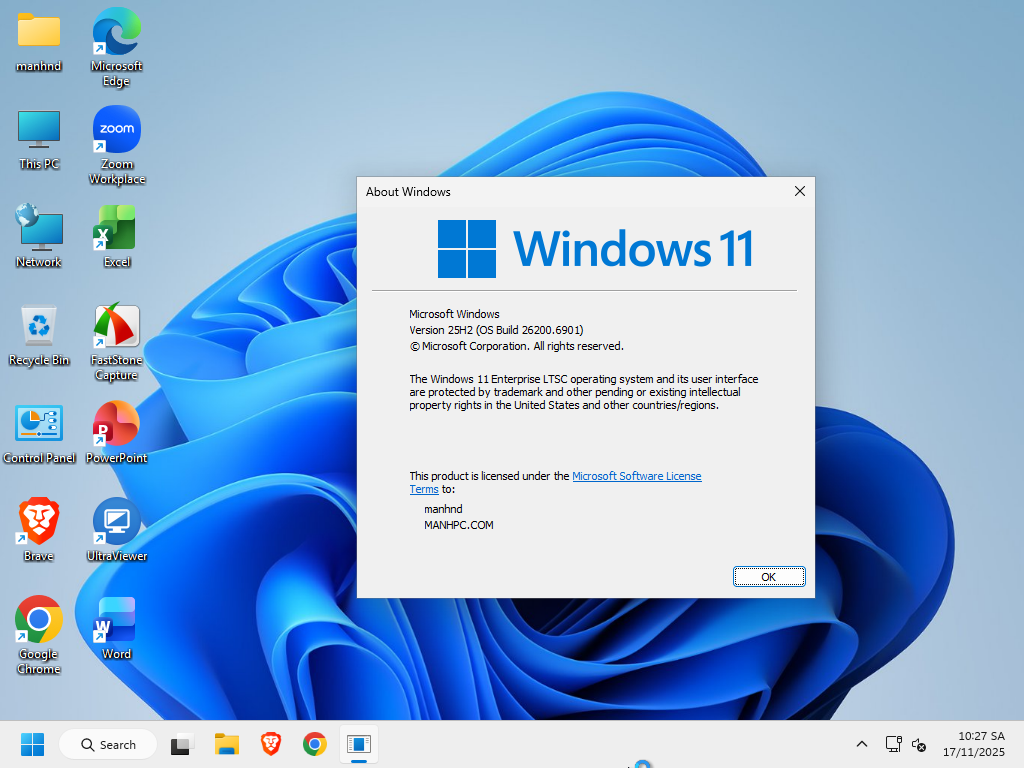Image resolution: width=1024 pixels, height=768 pixels.
Task: Open the manhnd folder on the desktop
Action: 39,35
